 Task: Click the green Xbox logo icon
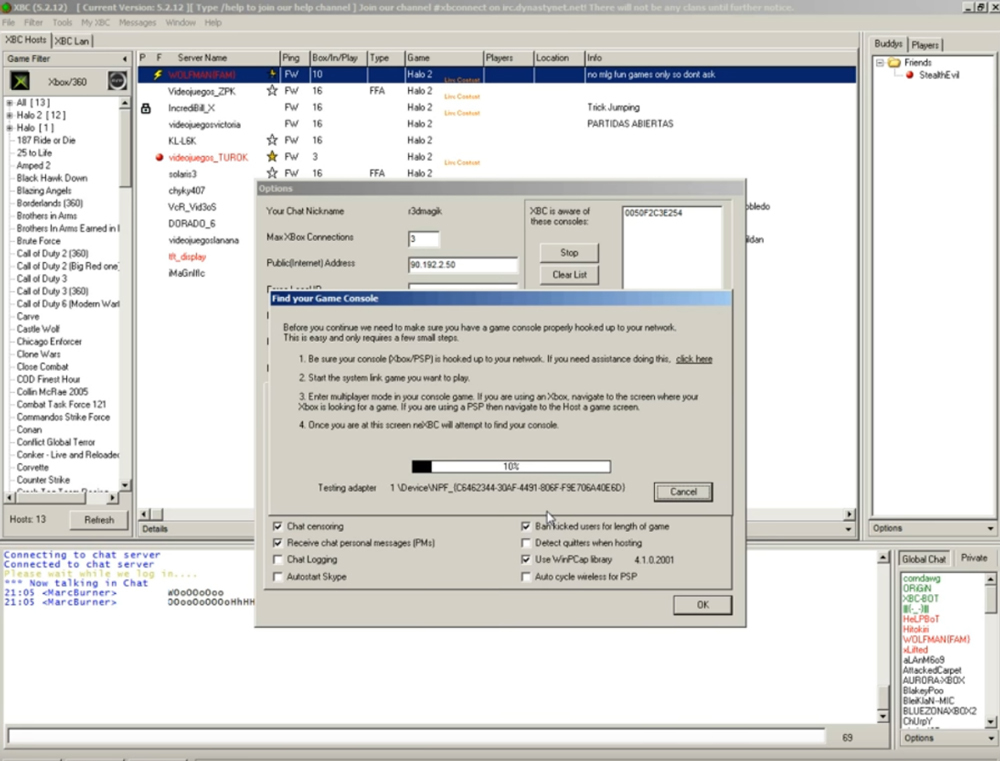[20, 82]
